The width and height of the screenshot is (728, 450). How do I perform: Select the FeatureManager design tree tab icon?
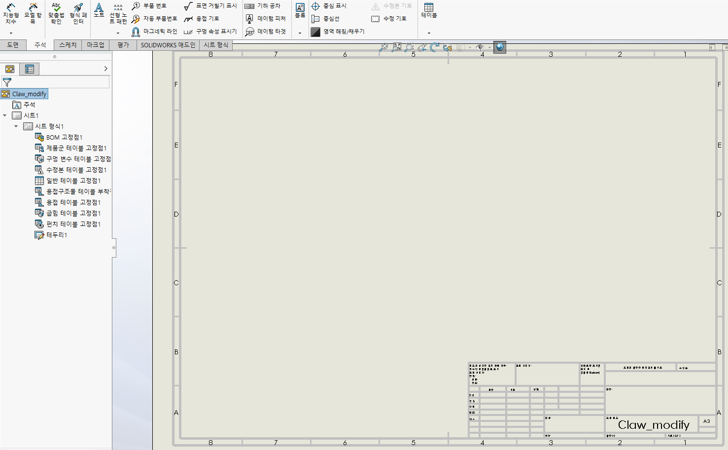10,69
